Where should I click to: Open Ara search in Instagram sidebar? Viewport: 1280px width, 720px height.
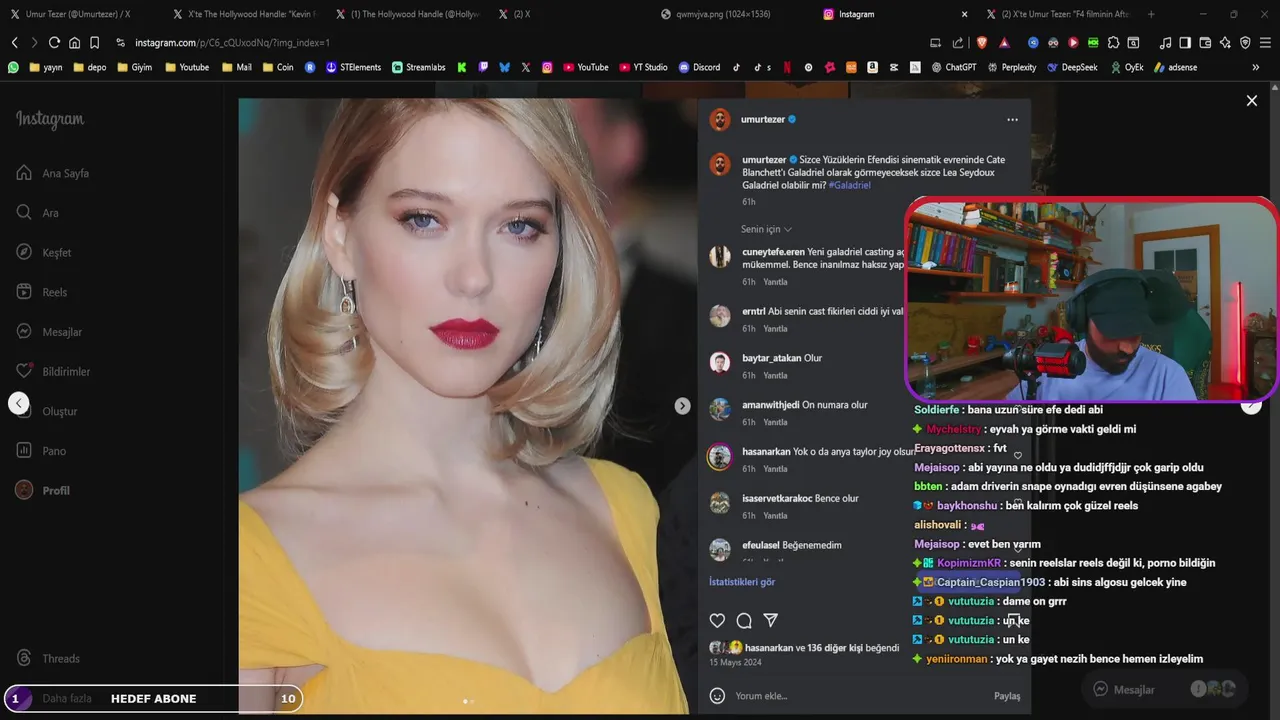[x=38, y=213]
